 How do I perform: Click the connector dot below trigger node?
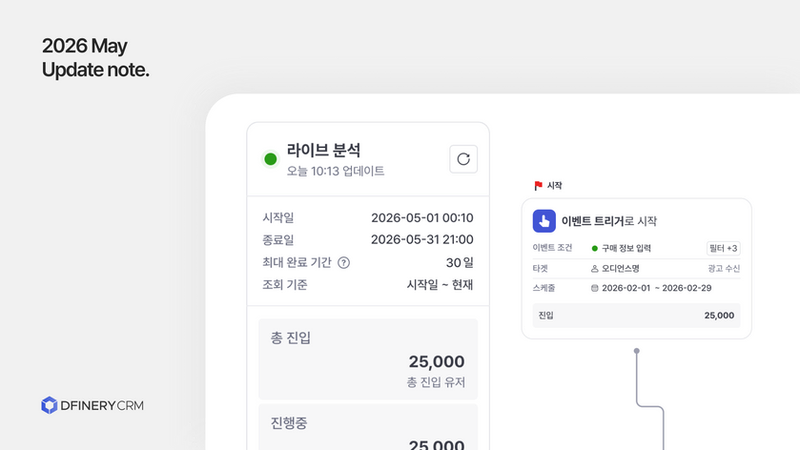636,351
